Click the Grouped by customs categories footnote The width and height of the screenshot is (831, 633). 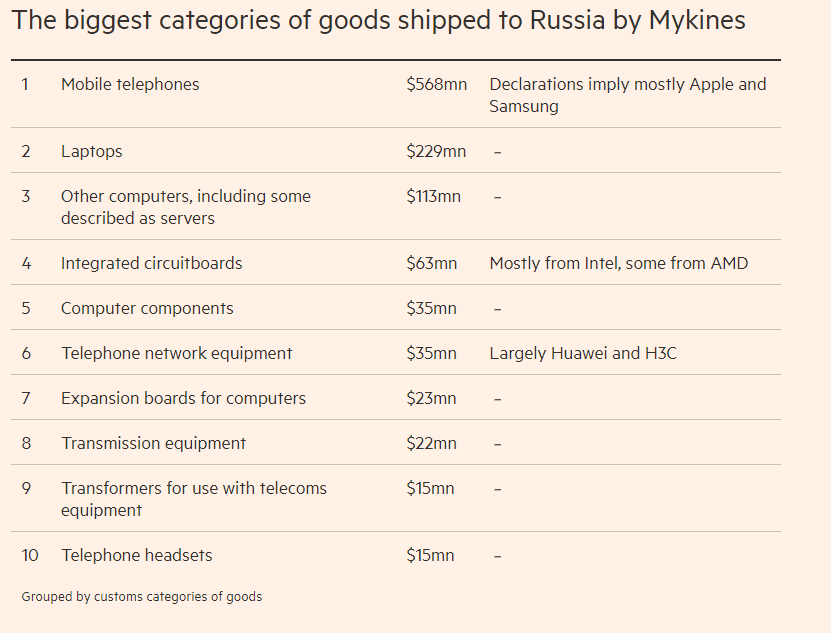point(141,597)
